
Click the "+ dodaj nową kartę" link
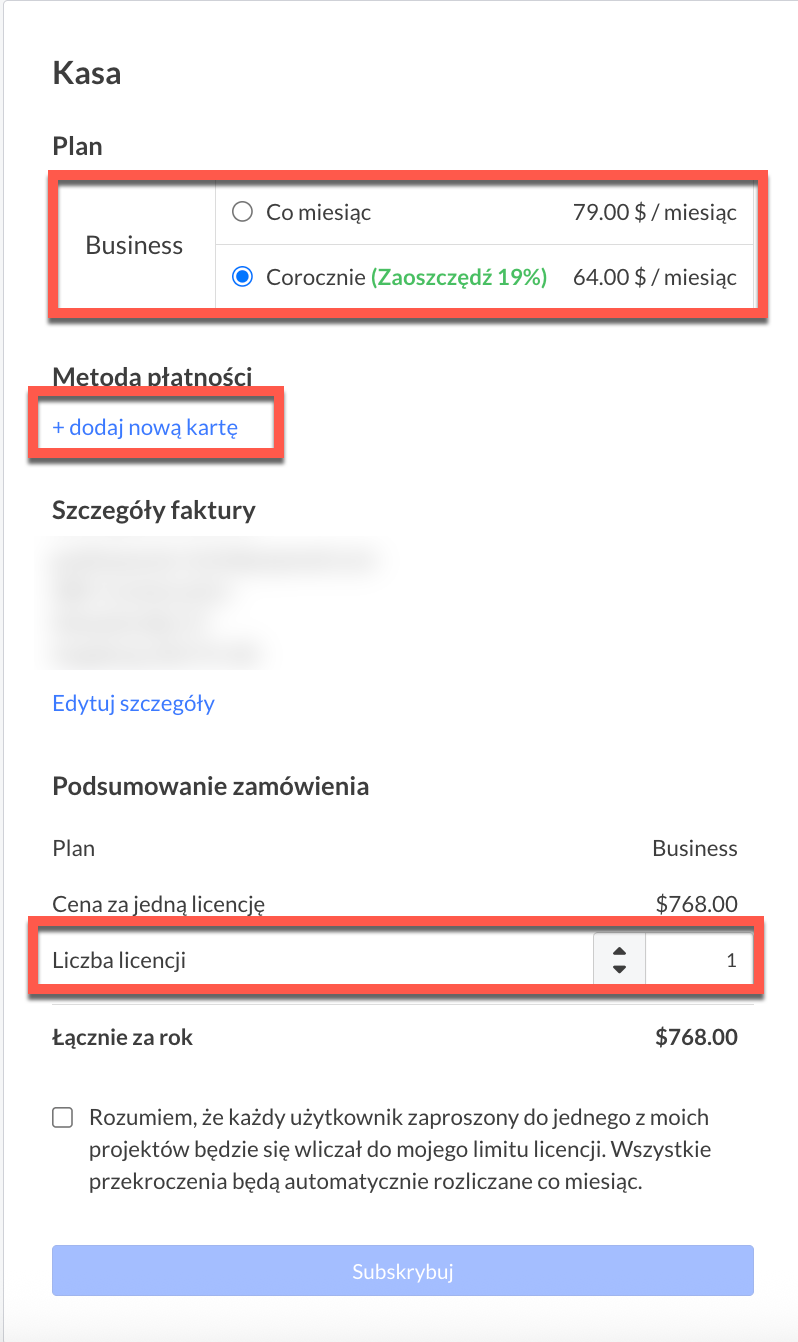click(x=145, y=428)
